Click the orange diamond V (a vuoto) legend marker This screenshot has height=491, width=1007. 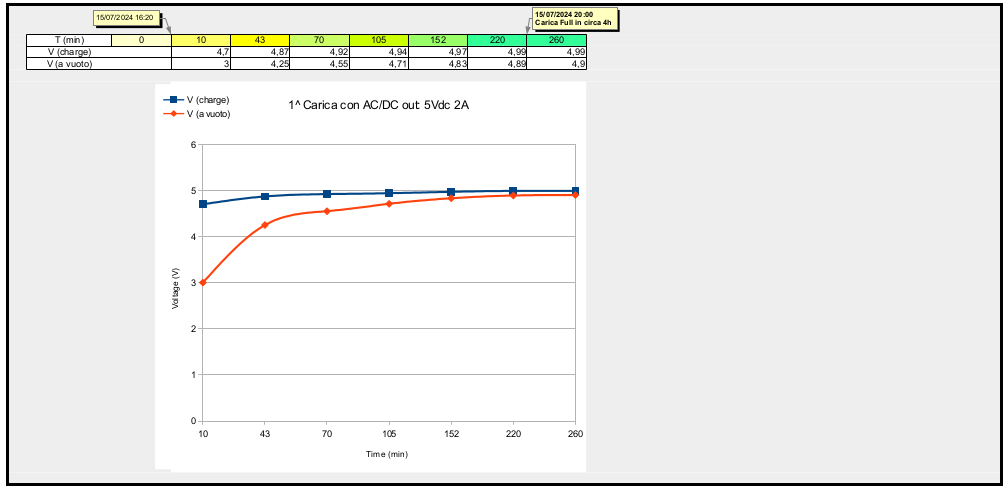tap(174, 113)
